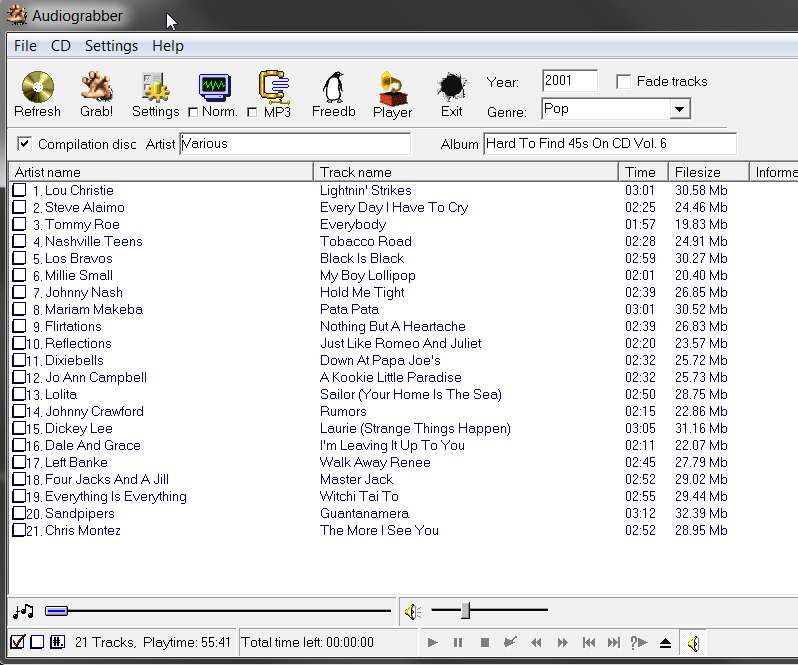Sort by the Artist name column header
The width and height of the screenshot is (798, 665).
pyautogui.click(x=161, y=172)
